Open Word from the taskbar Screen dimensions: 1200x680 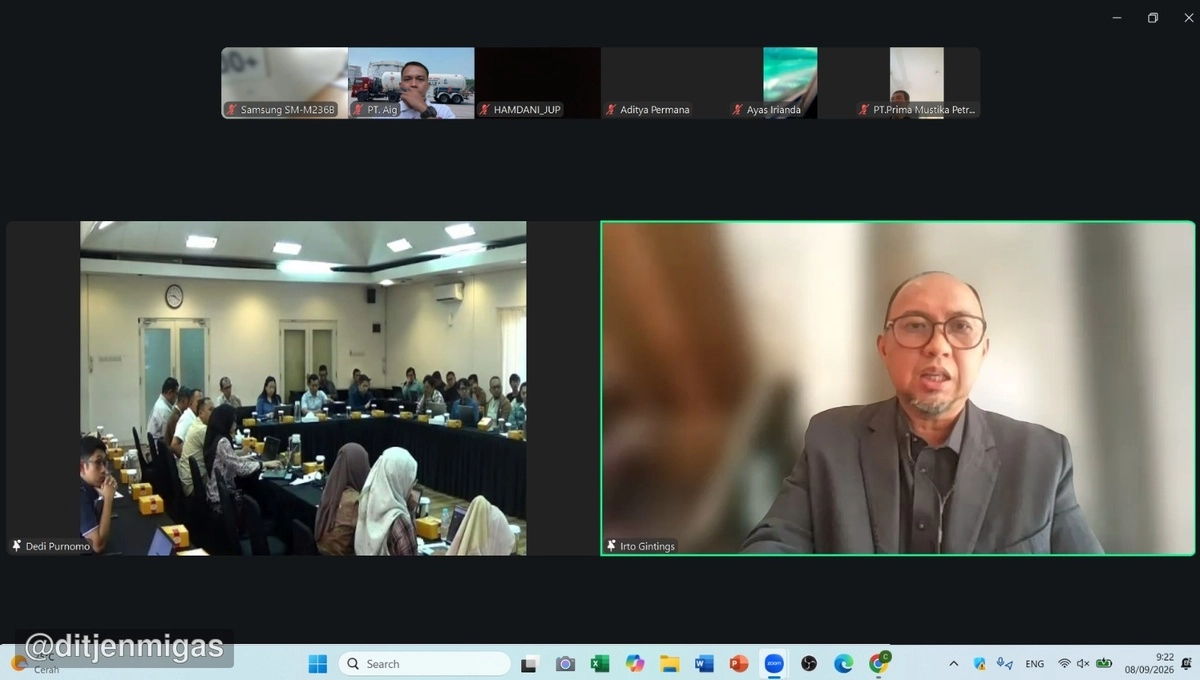click(704, 664)
